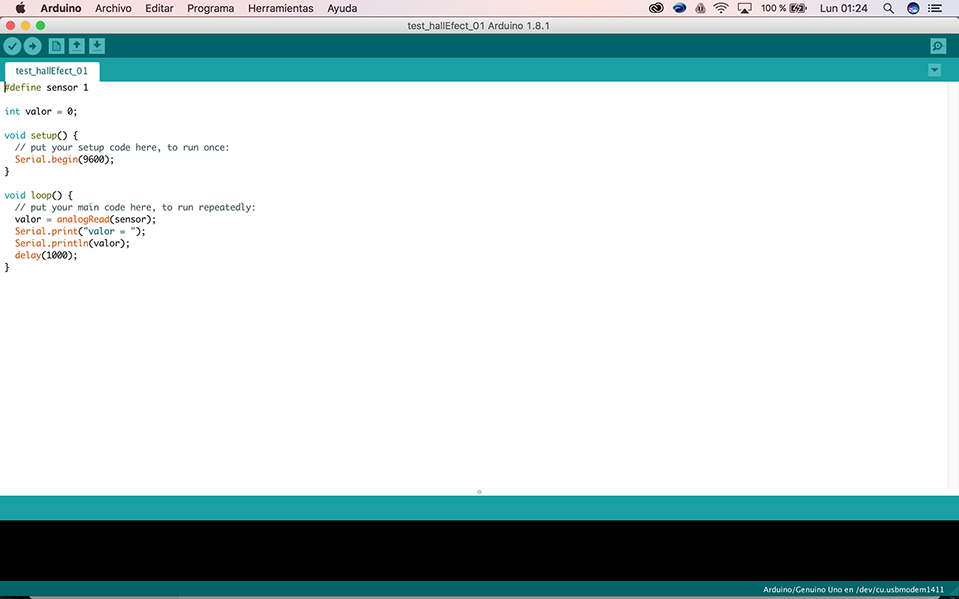The height and width of the screenshot is (599, 959).
Task: Click the blue swirl menu bar icon
Action: pyautogui.click(x=679, y=8)
